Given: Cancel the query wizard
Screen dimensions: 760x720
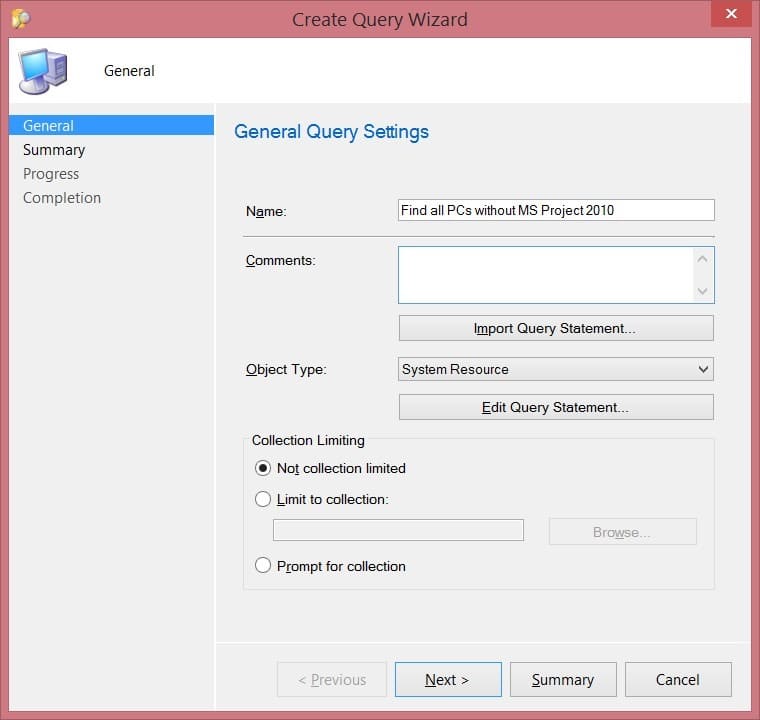Looking at the screenshot, I should tap(677, 680).
